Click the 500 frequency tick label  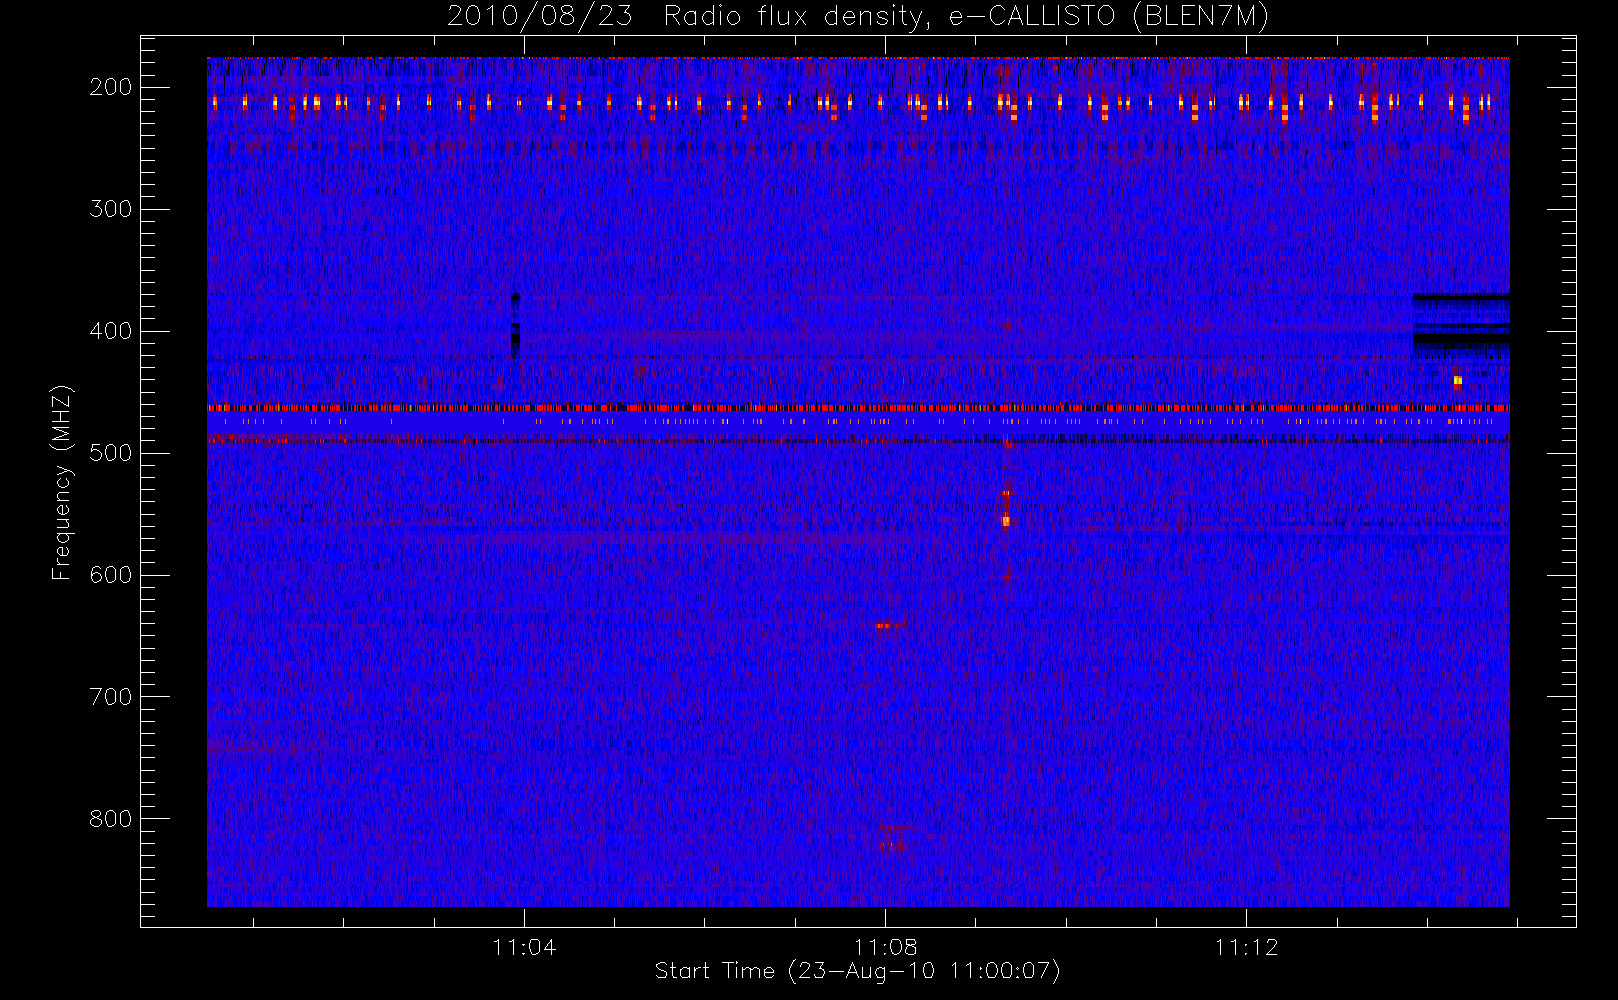[x=111, y=453]
